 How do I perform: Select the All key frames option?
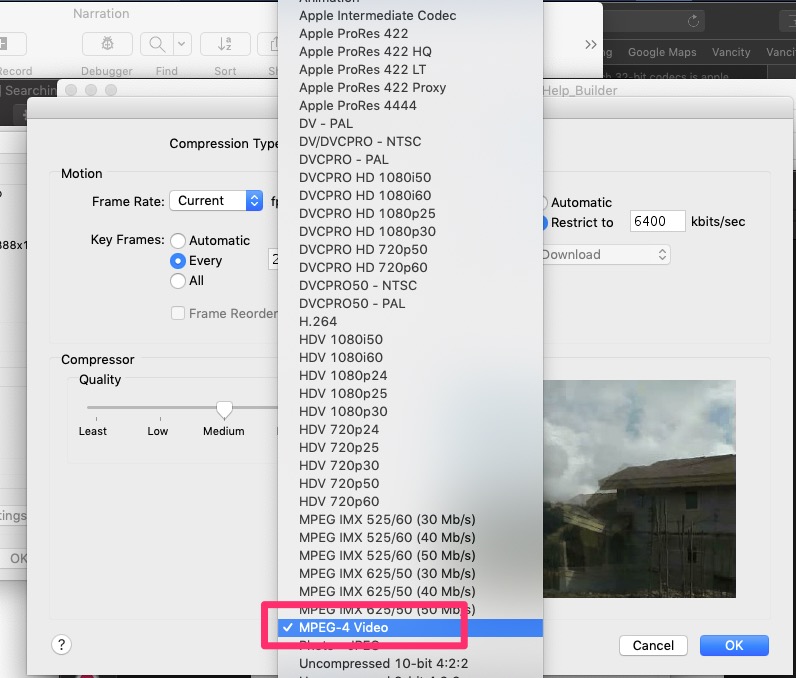(x=178, y=281)
